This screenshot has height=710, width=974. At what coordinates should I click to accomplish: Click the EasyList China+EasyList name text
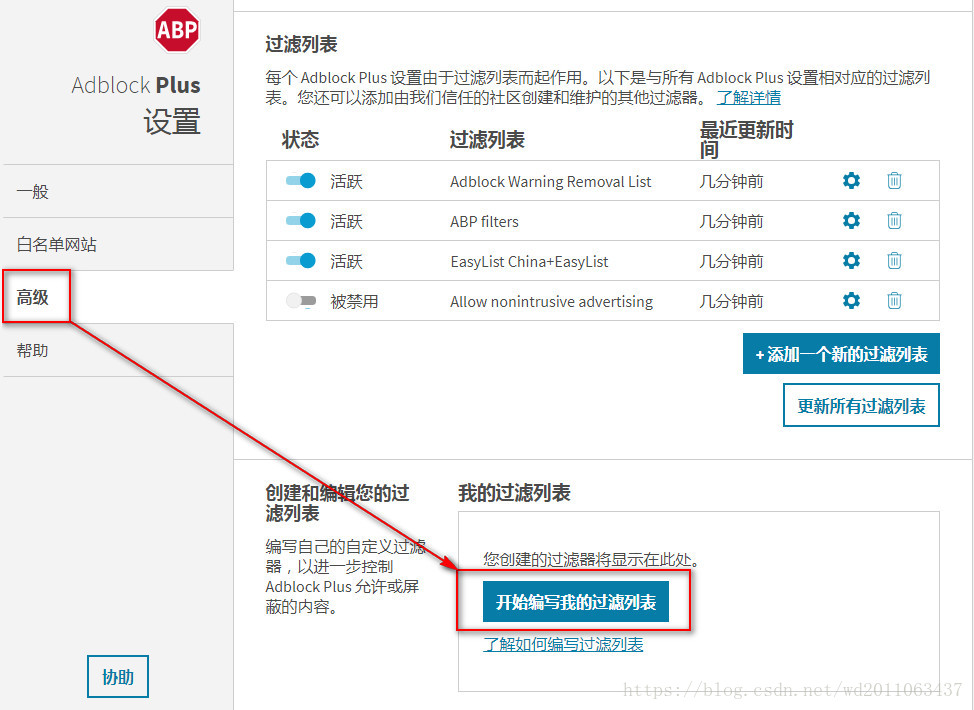point(529,262)
